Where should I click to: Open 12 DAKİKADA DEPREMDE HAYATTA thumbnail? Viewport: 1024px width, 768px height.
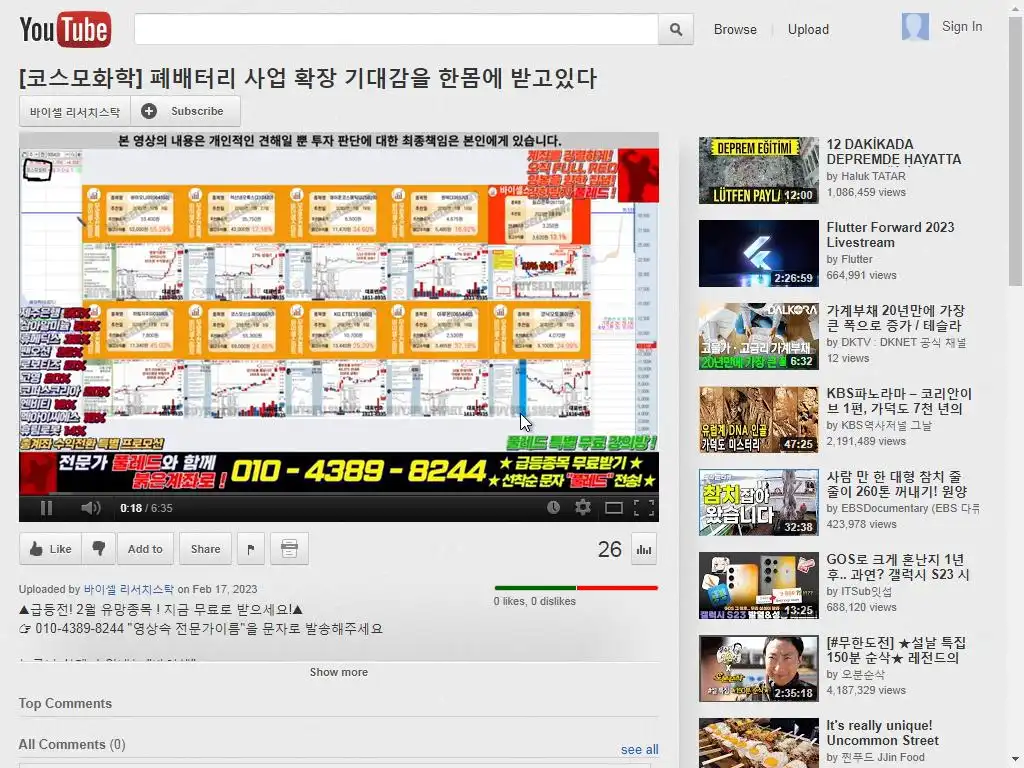click(x=758, y=170)
